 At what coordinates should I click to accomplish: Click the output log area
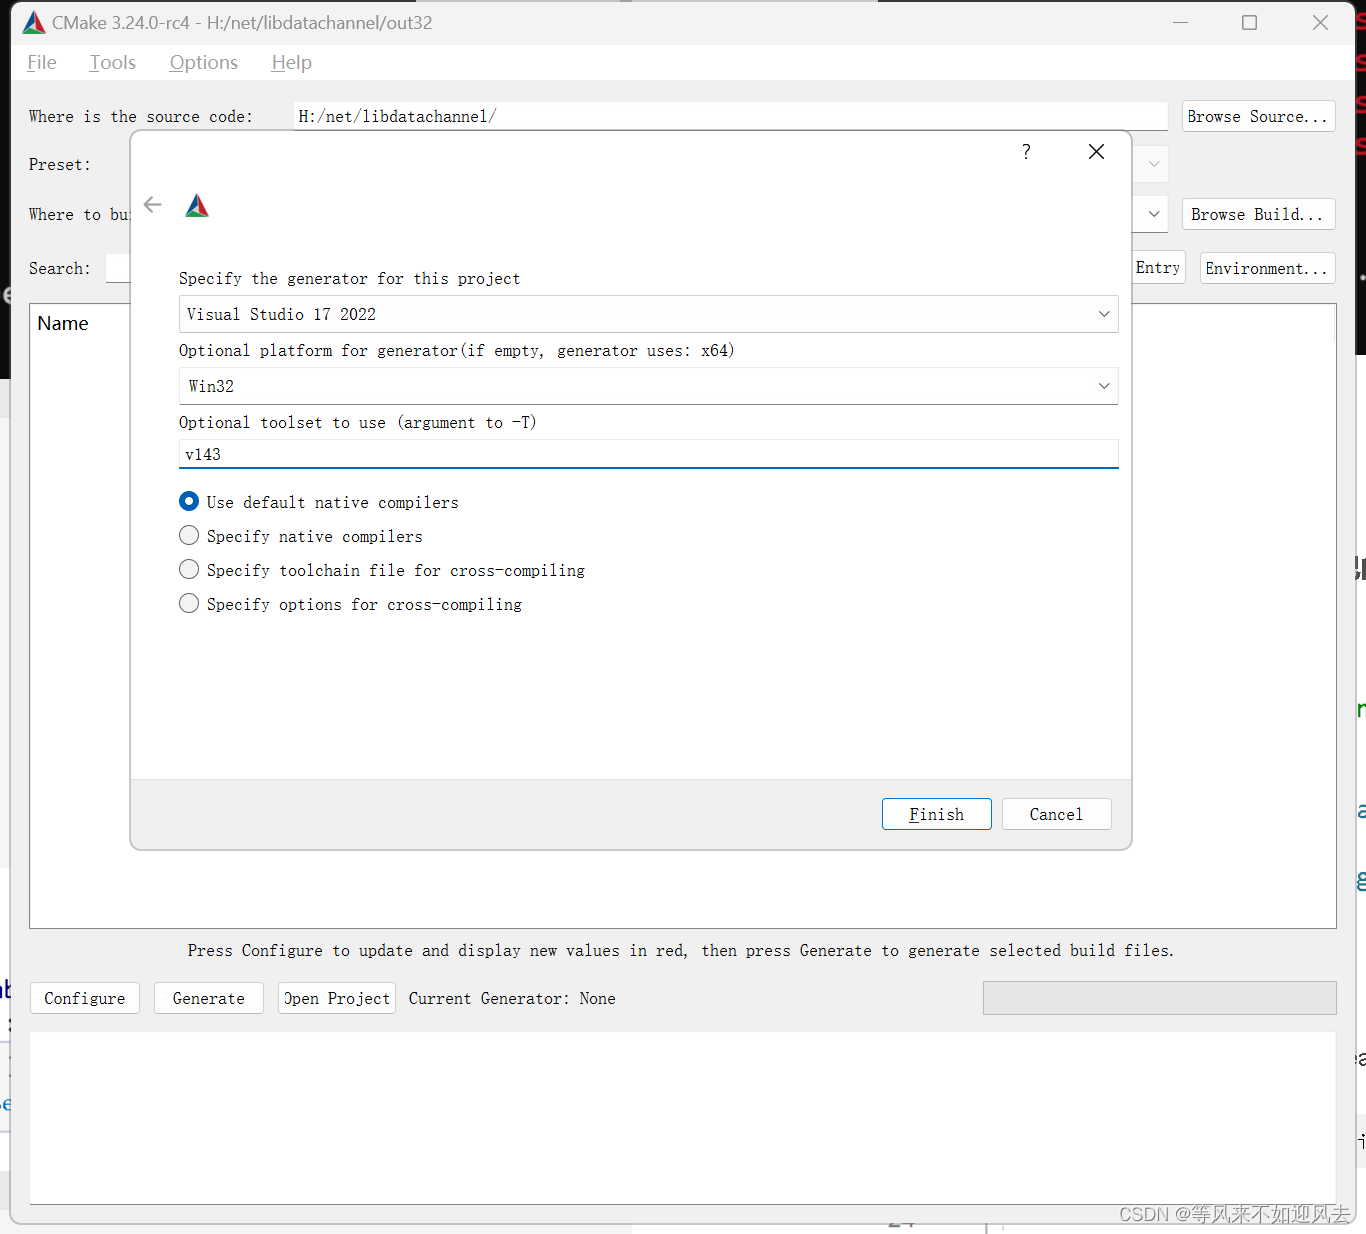(x=683, y=1118)
